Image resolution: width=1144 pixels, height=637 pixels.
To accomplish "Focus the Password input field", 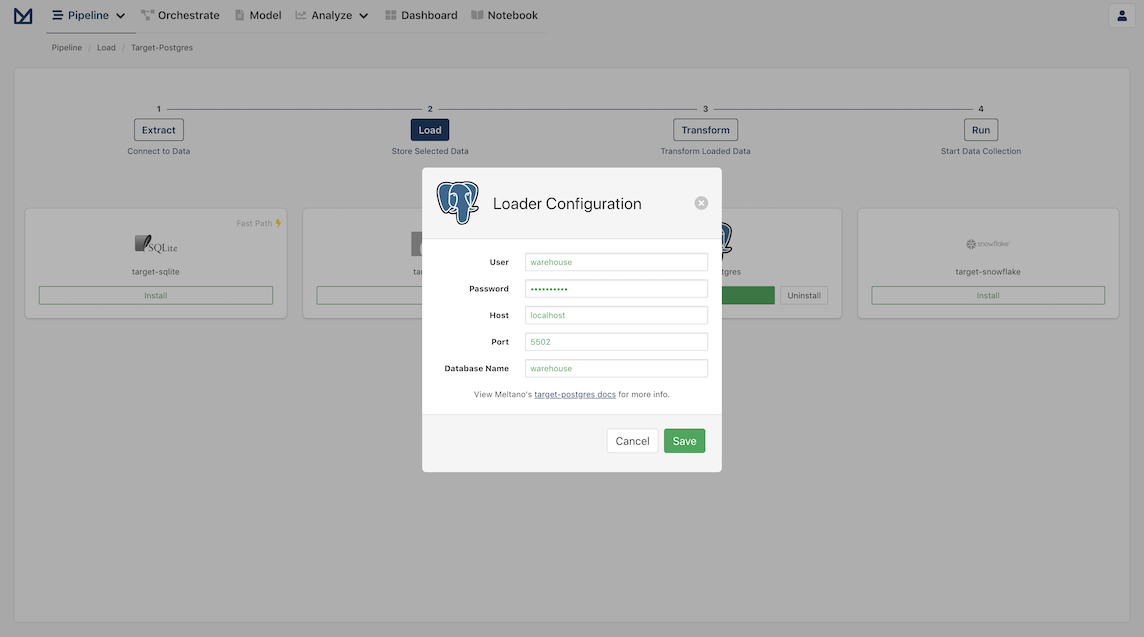I will coord(617,289).
